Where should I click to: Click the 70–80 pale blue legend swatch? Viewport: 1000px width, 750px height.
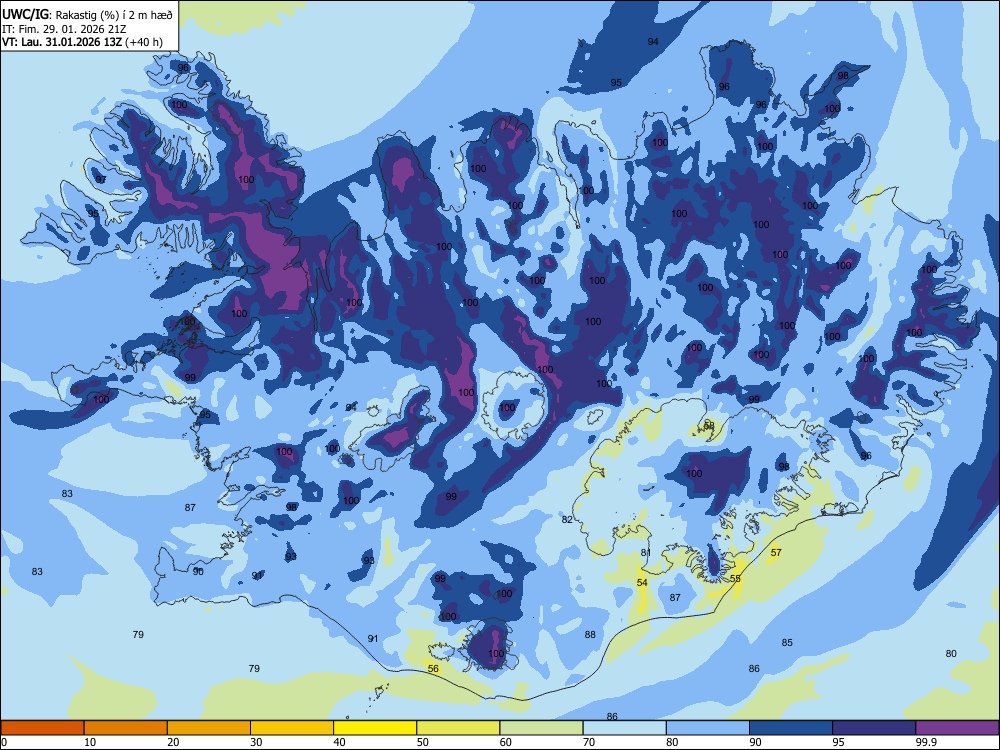click(x=624, y=728)
